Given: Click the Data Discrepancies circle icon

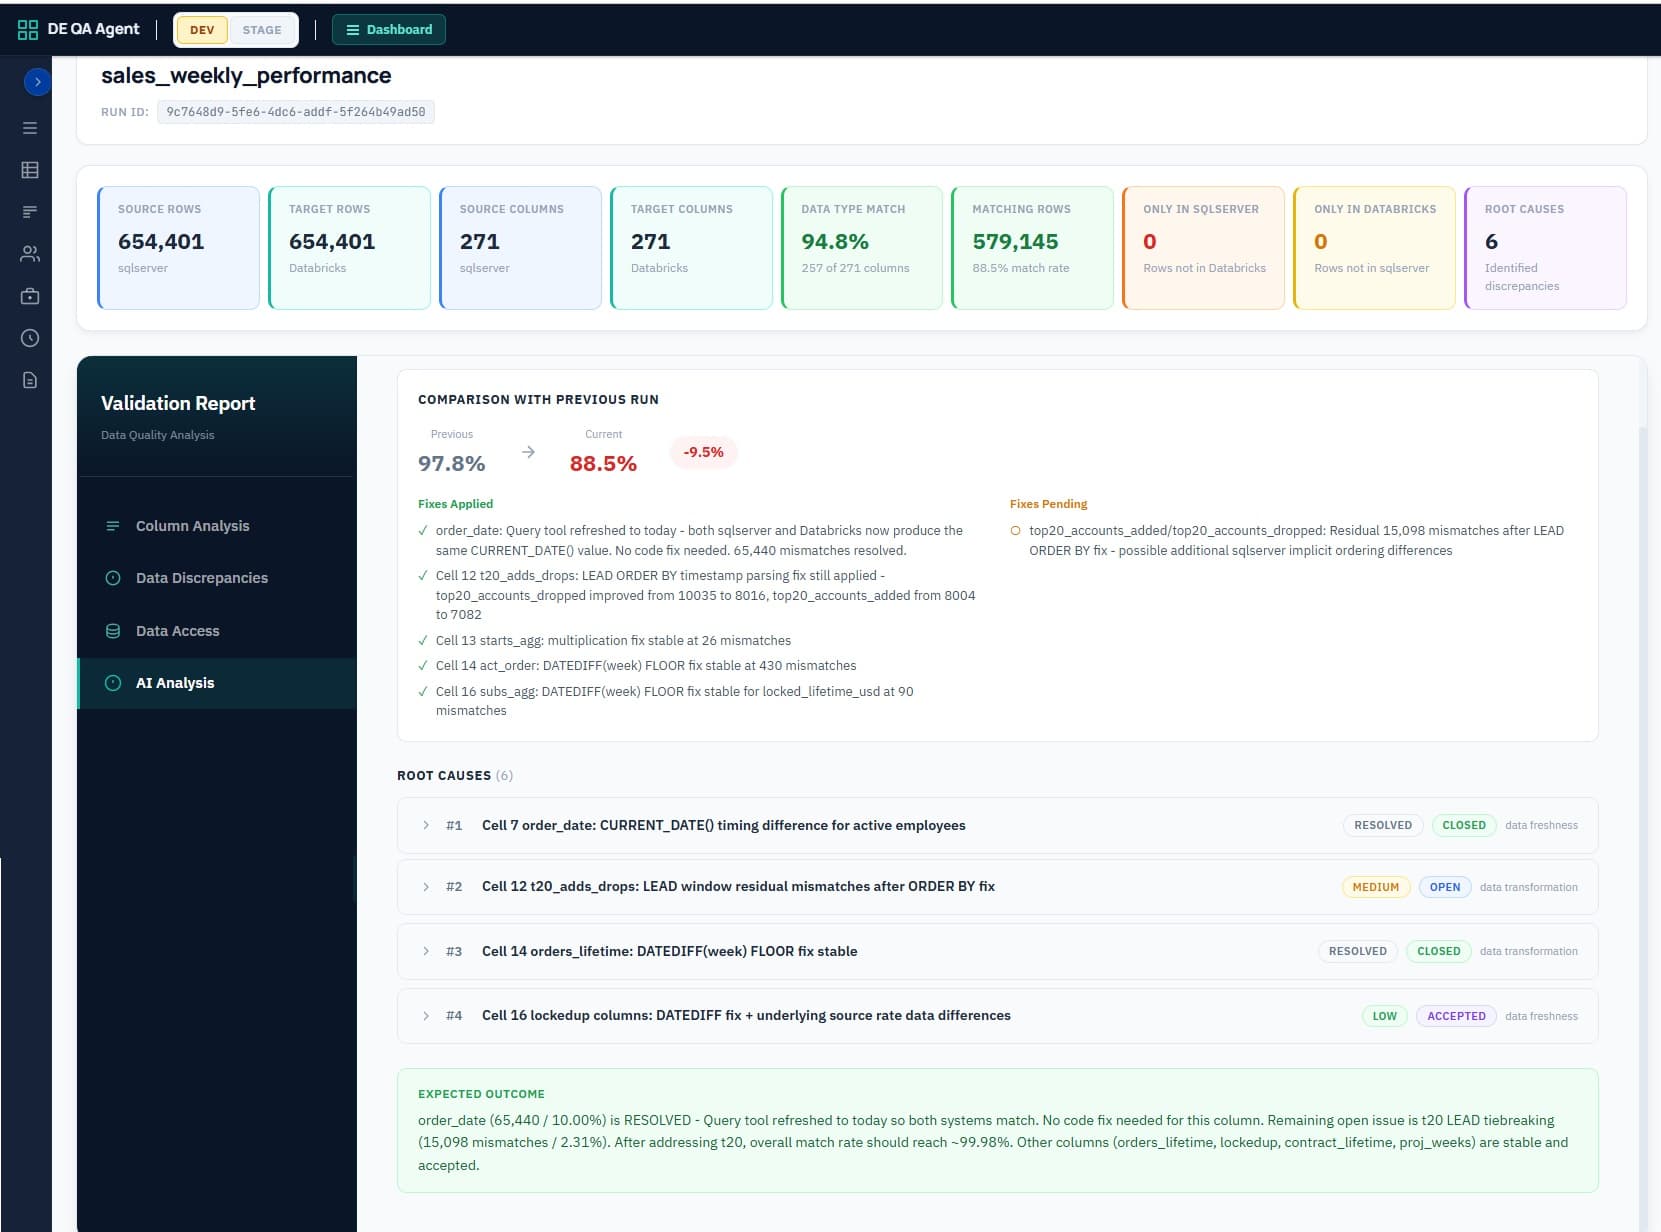Looking at the screenshot, I should 113,578.
